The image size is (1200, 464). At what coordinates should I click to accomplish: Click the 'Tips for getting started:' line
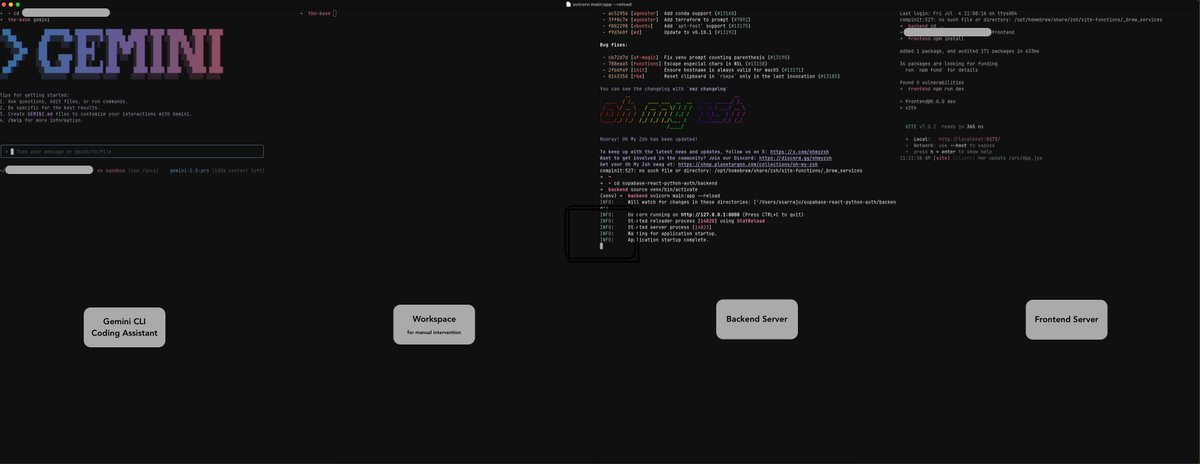[35, 95]
